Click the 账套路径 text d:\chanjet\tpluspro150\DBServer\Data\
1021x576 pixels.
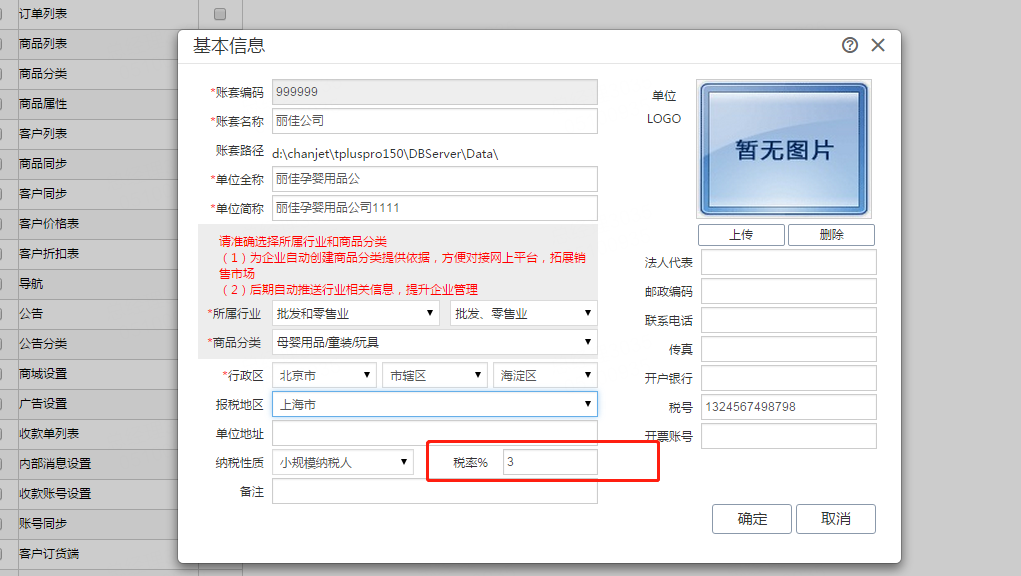click(385, 154)
